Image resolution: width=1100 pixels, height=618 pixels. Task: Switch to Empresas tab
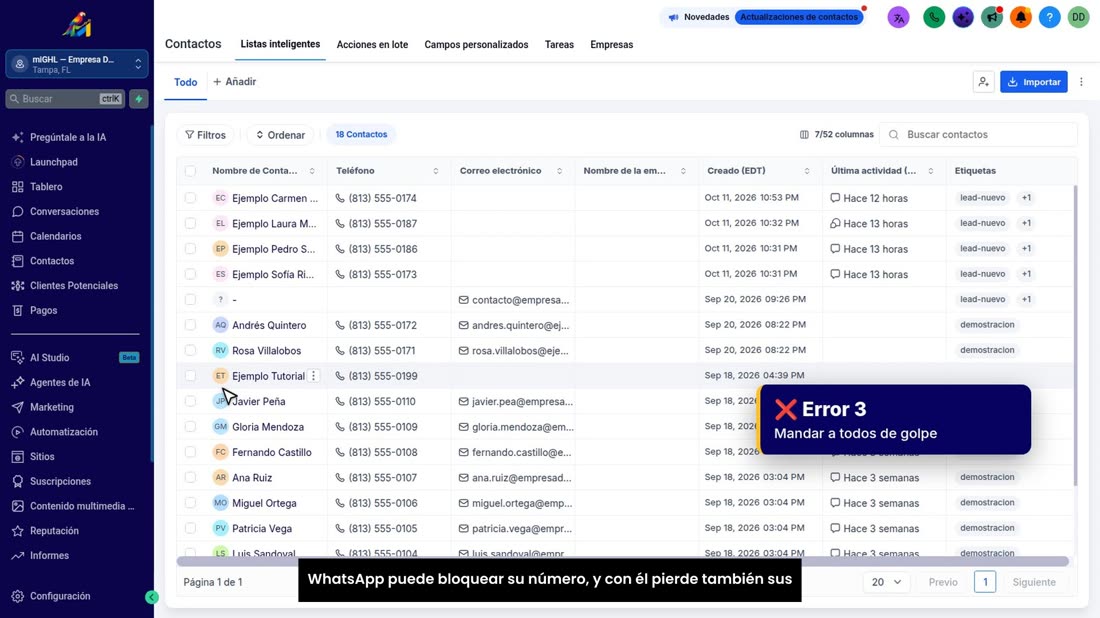point(612,45)
